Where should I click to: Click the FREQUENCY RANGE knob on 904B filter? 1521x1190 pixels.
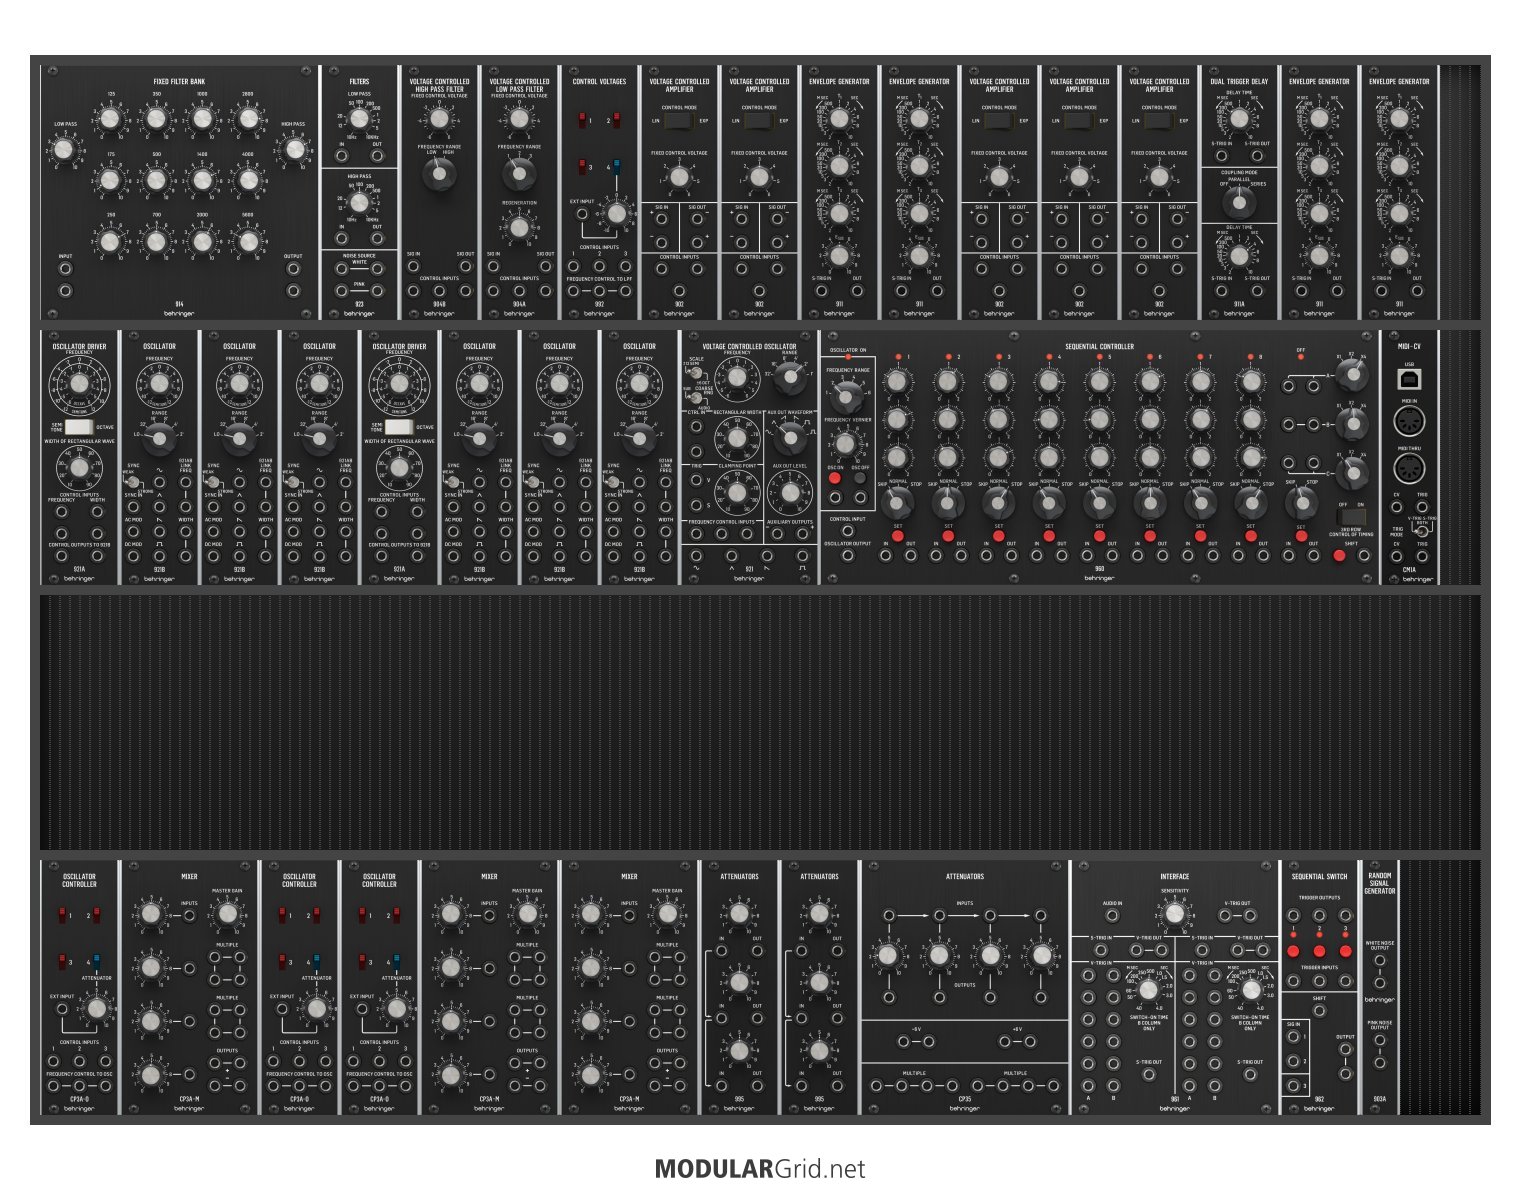tap(439, 175)
